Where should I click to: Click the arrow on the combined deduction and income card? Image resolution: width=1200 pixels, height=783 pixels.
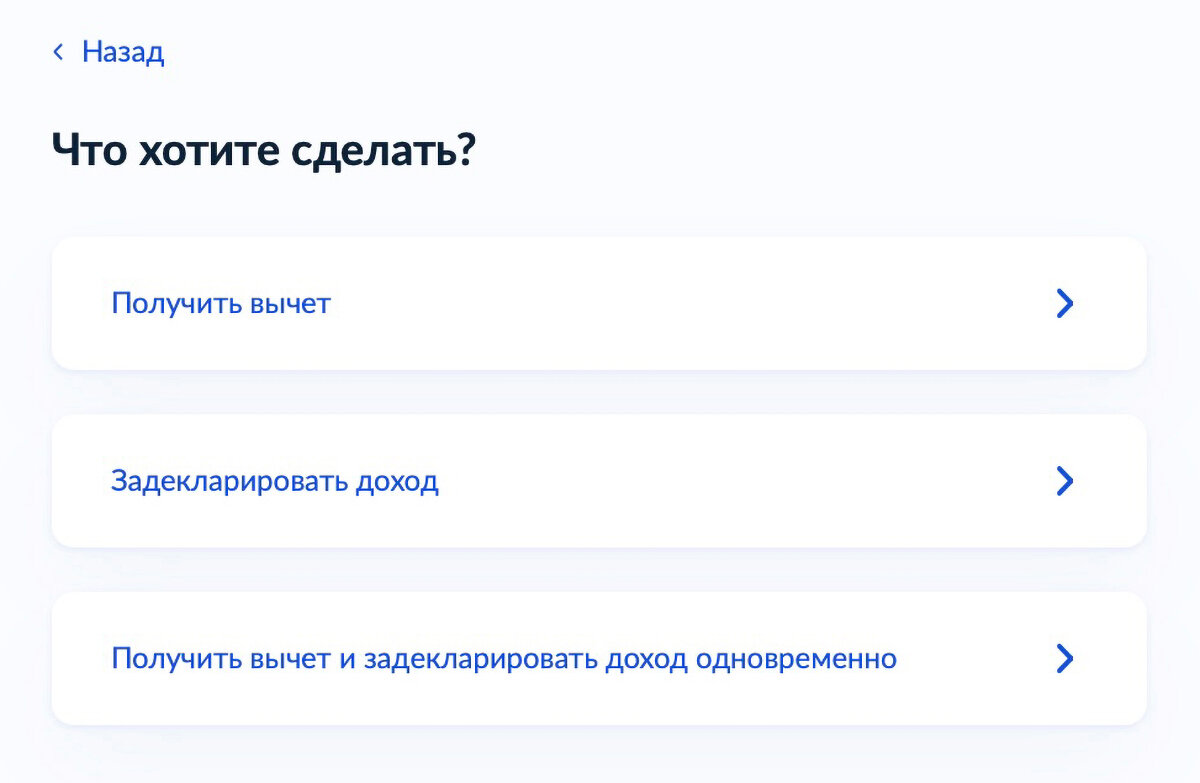1065,658
